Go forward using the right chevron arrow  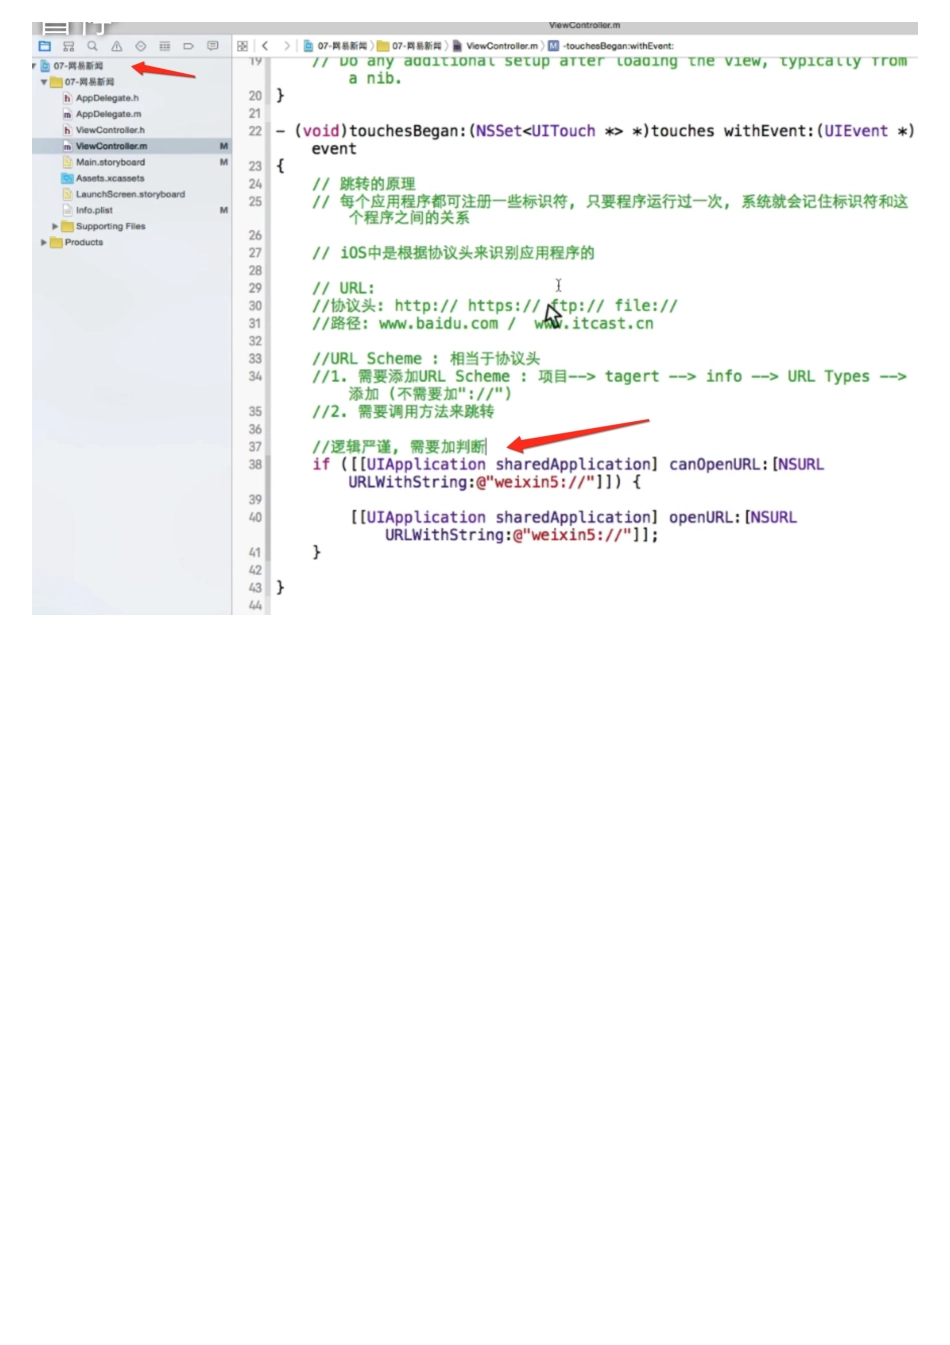pyautogui.click(x=286, y=45)
